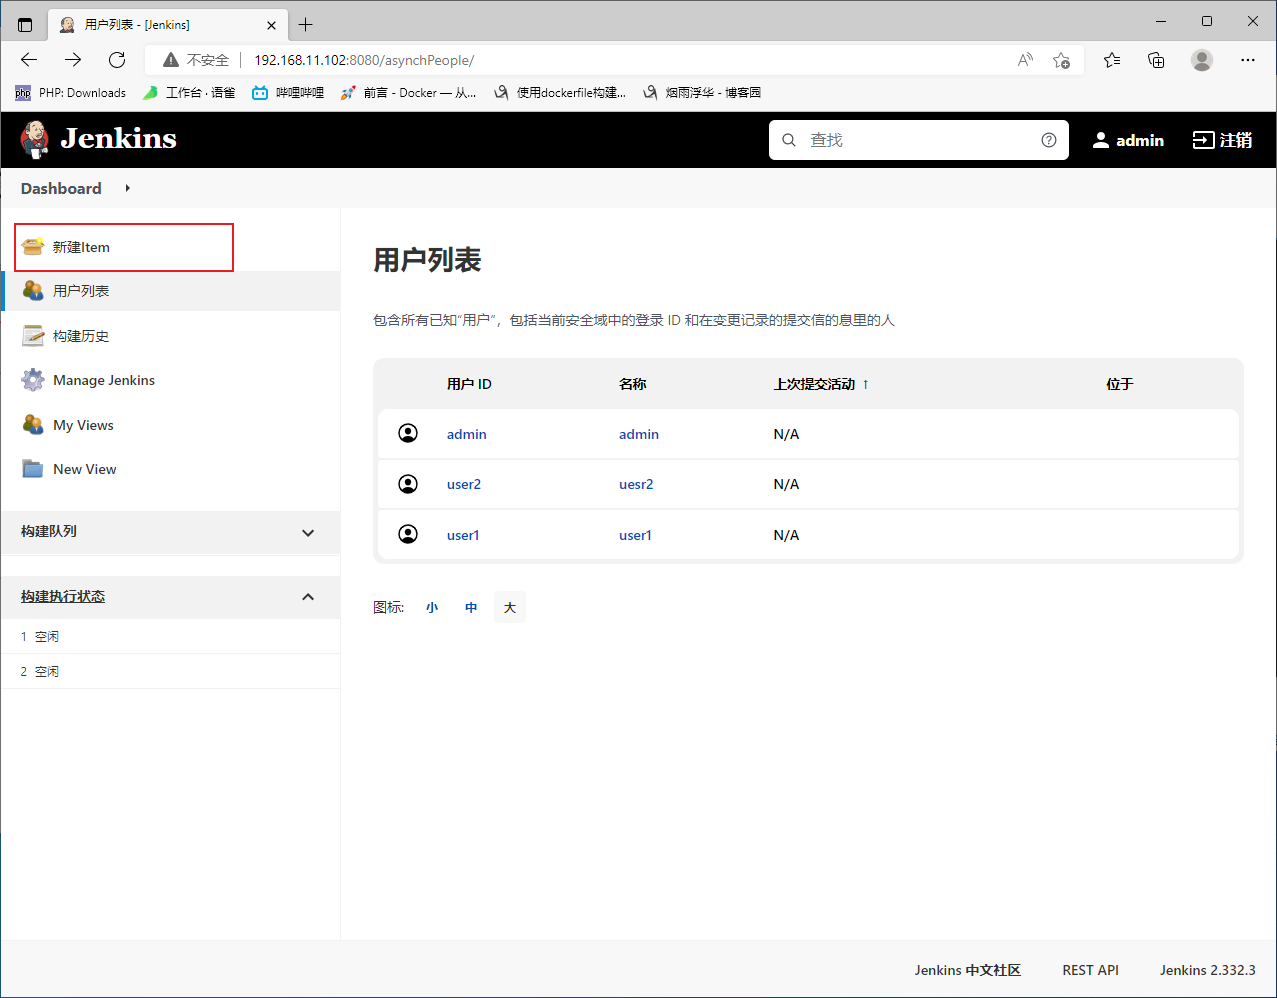The width and height of the screenshot is (1277, 998).
Task: Click the user1 user ID link
Action: [x=463, y=535]
